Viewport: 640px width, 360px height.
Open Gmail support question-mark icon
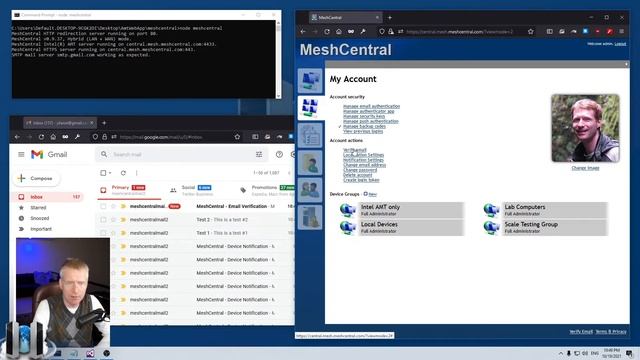pyautogui.click(x=279, y=154)
